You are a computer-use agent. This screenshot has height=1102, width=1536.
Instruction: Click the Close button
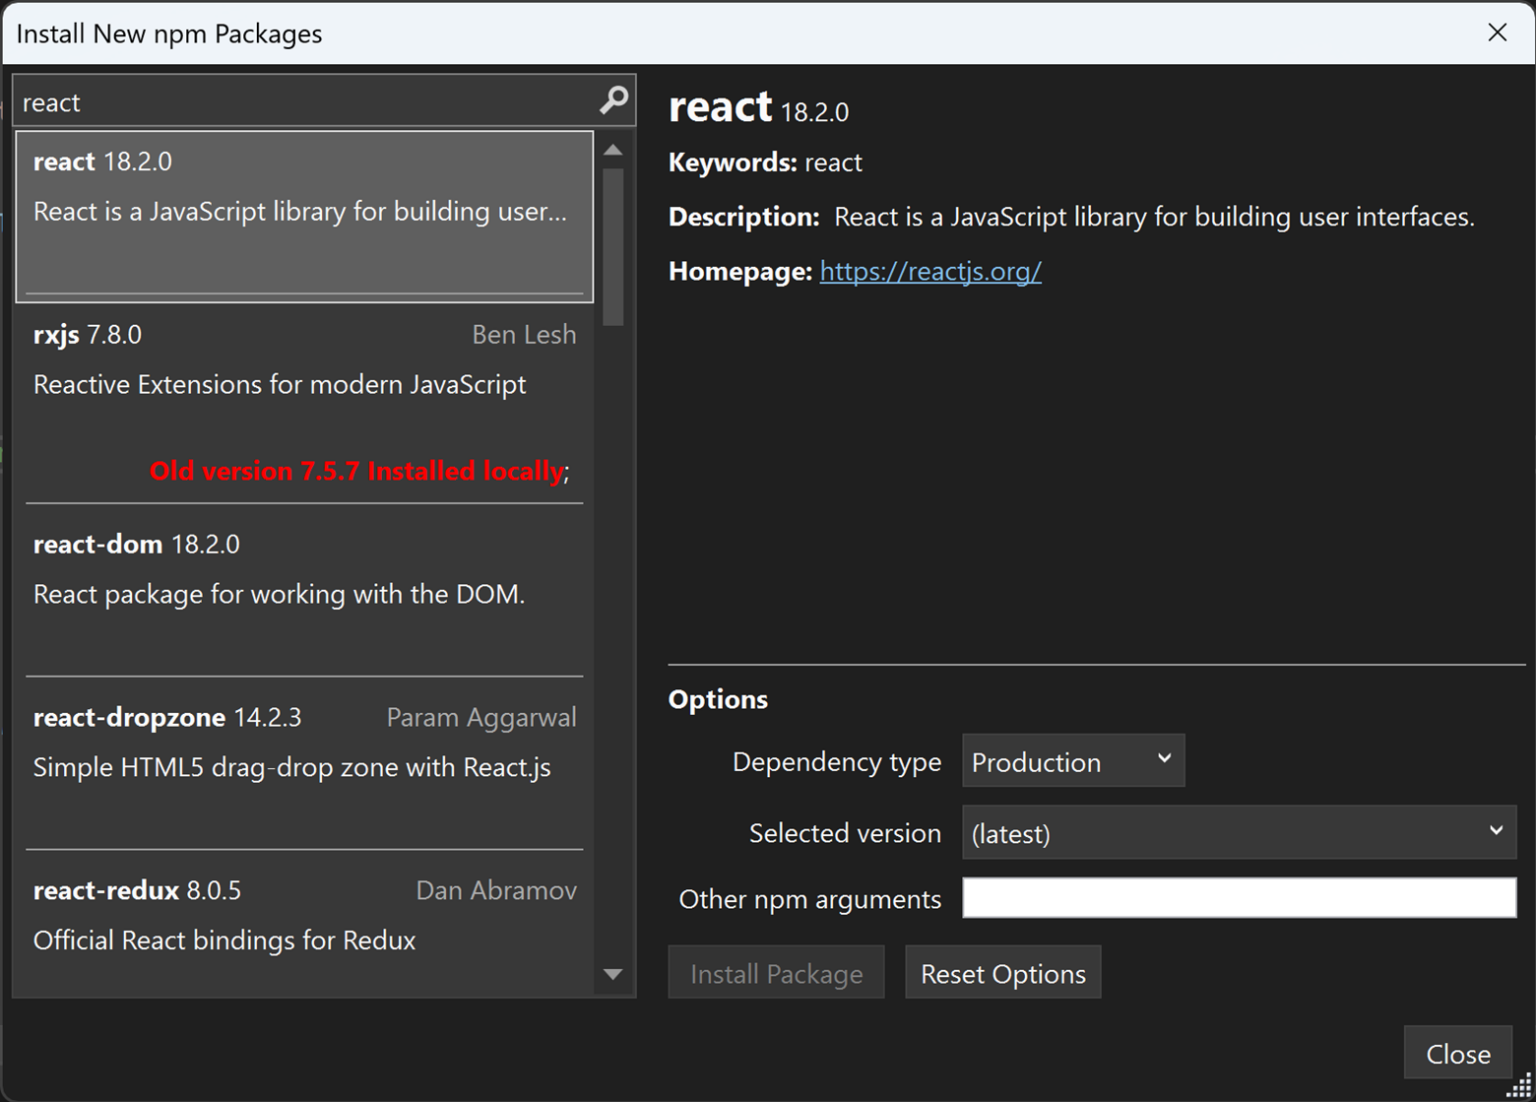(1457, 1053)
